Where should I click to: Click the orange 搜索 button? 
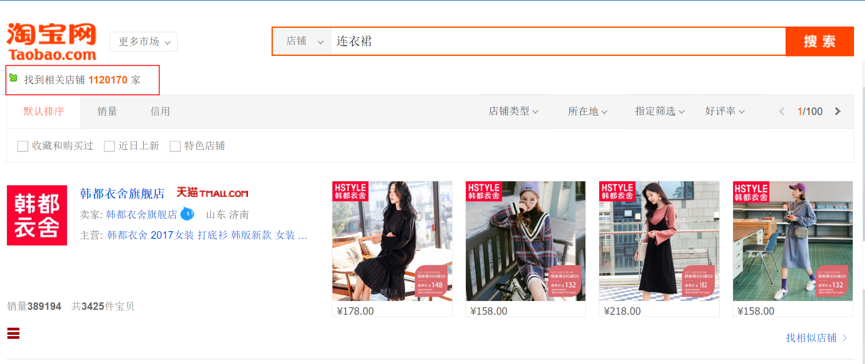819,41
